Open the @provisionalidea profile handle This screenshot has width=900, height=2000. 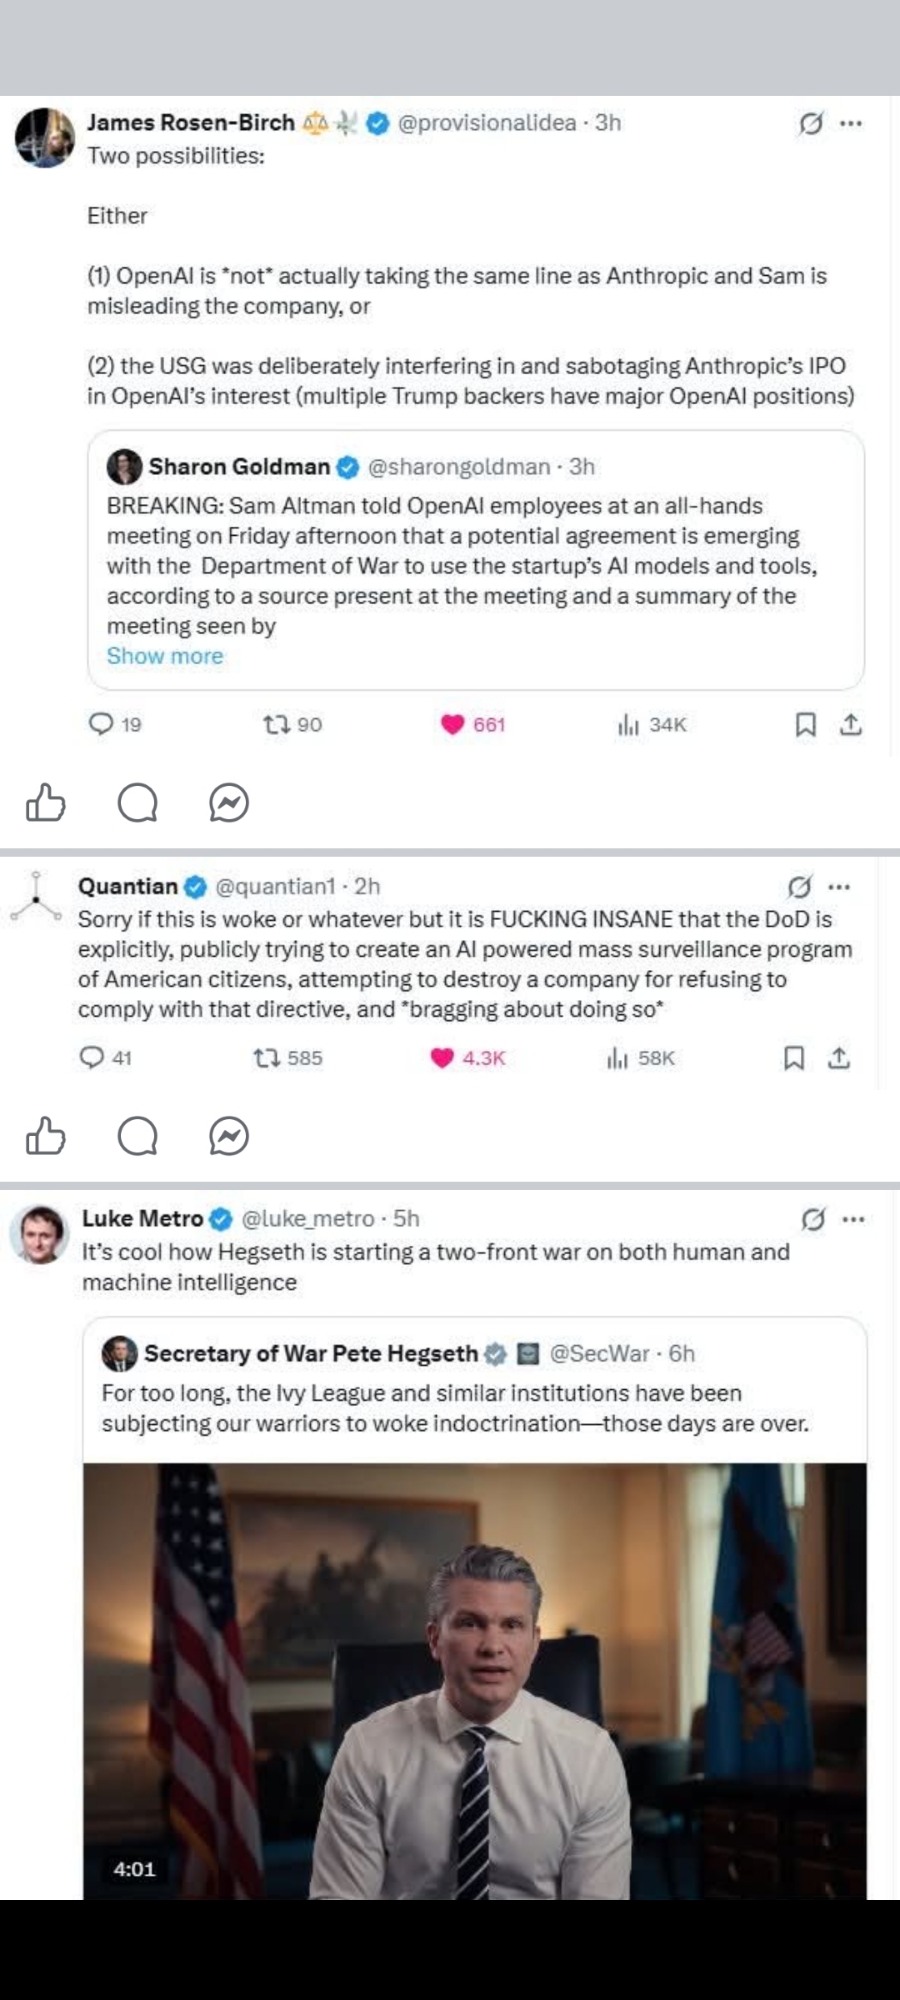[x=487, y=123]
